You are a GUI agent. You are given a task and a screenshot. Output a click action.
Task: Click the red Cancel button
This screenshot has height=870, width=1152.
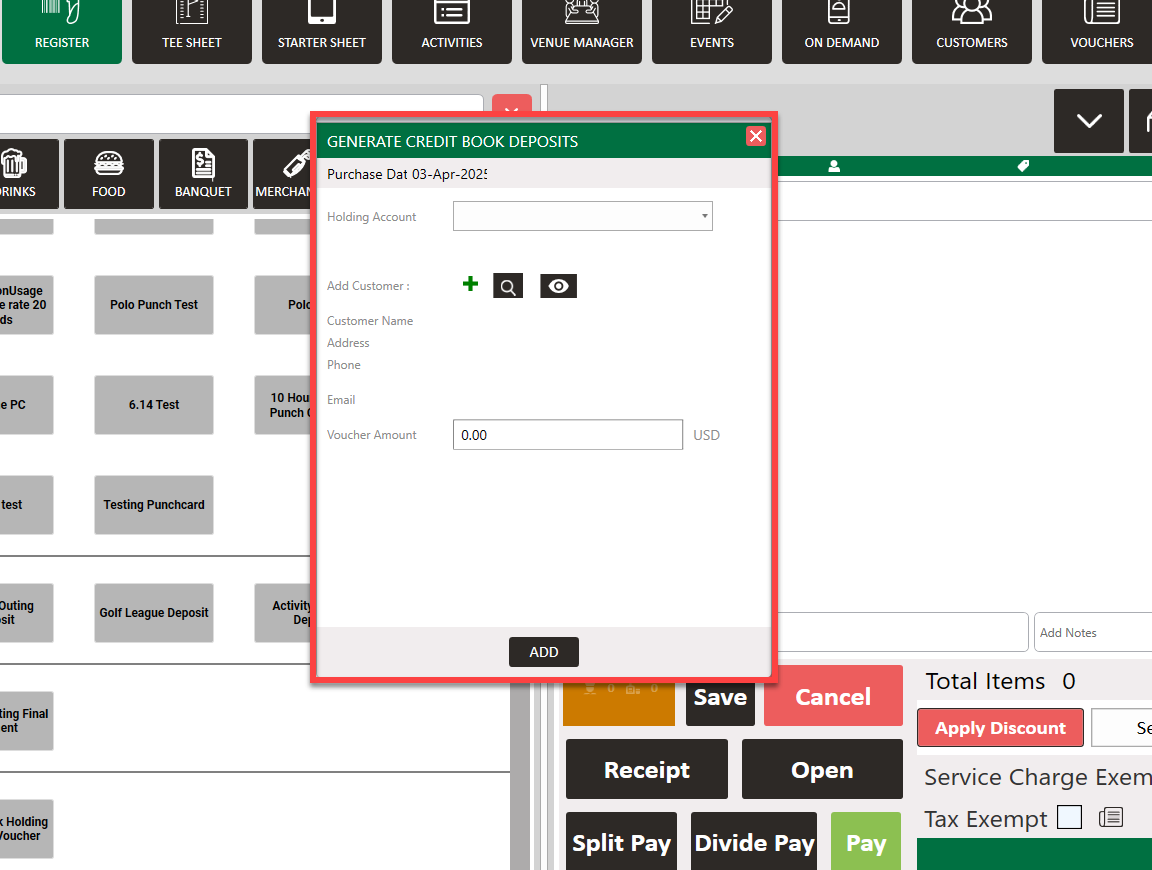(x=833, y=696)
